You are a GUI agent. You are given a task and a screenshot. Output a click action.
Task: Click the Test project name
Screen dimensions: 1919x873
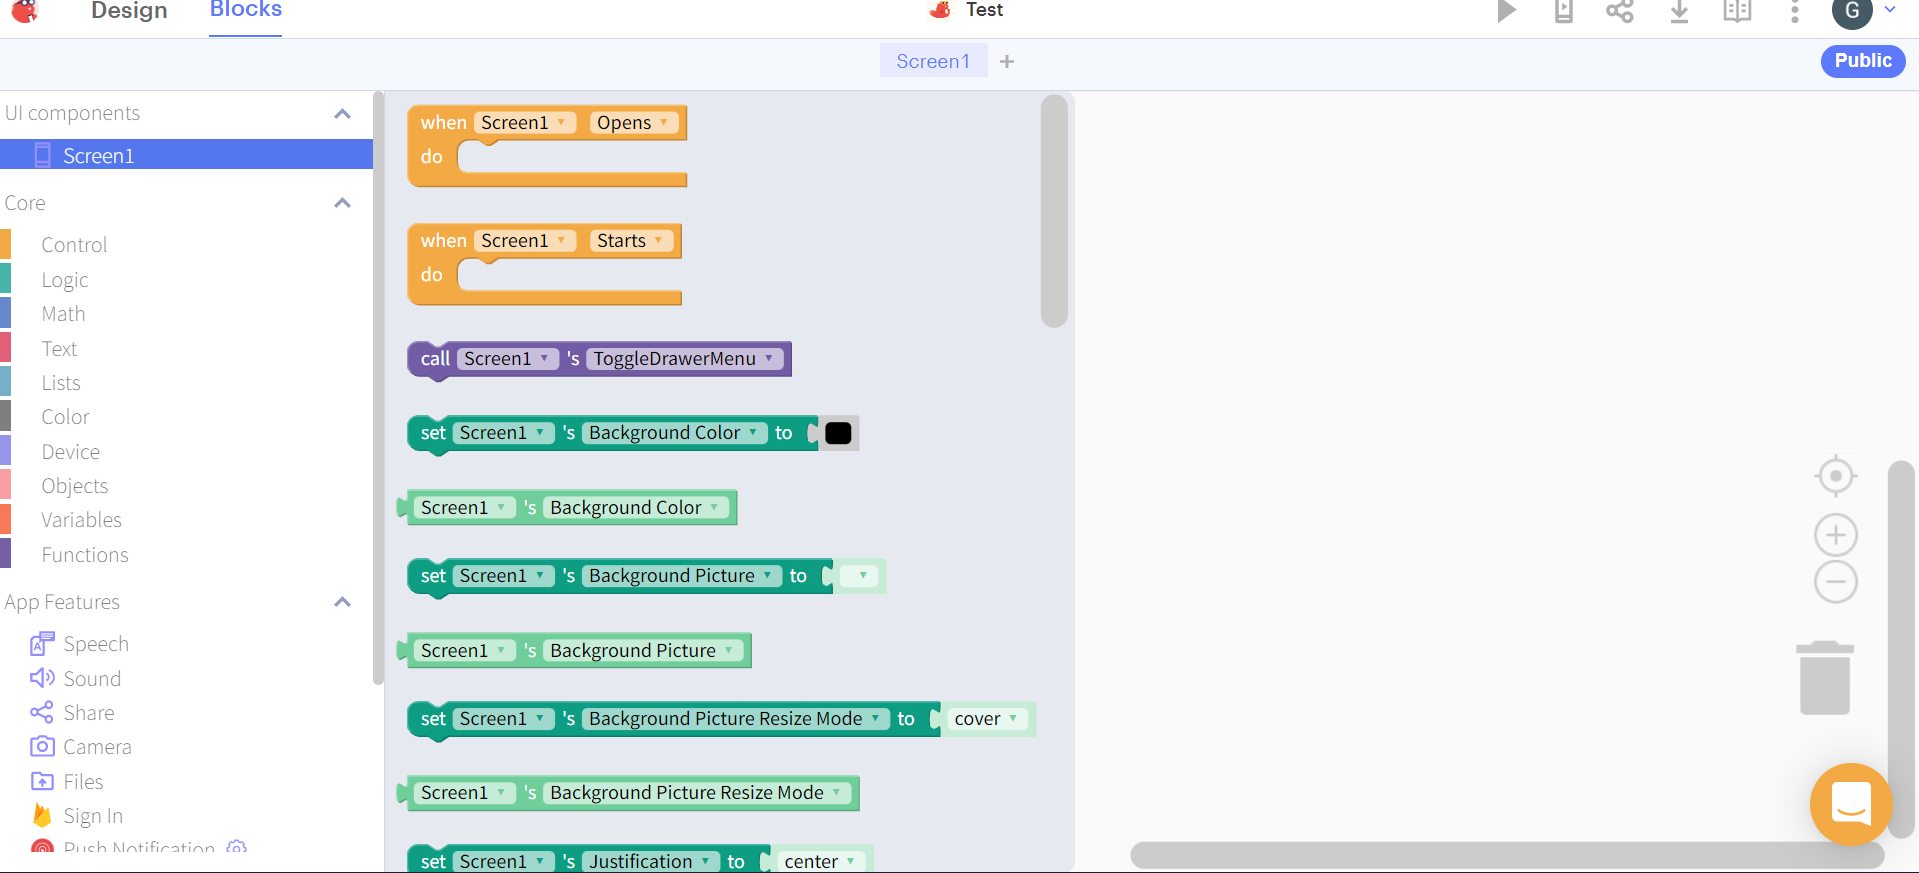984,10
